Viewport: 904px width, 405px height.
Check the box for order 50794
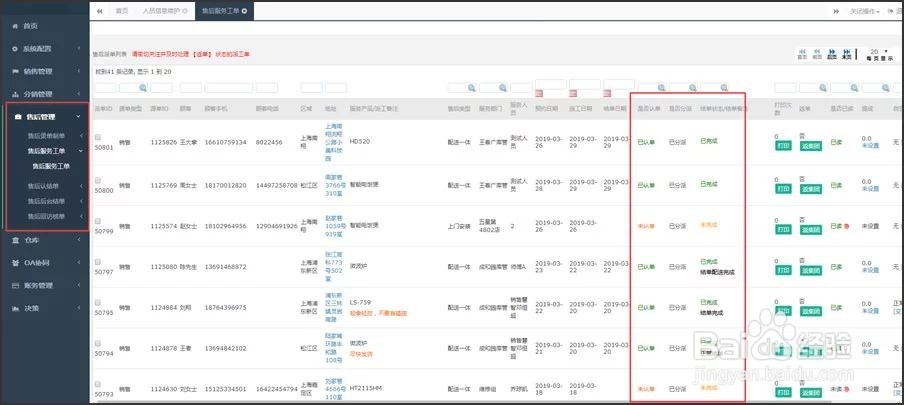pos(98,343)
